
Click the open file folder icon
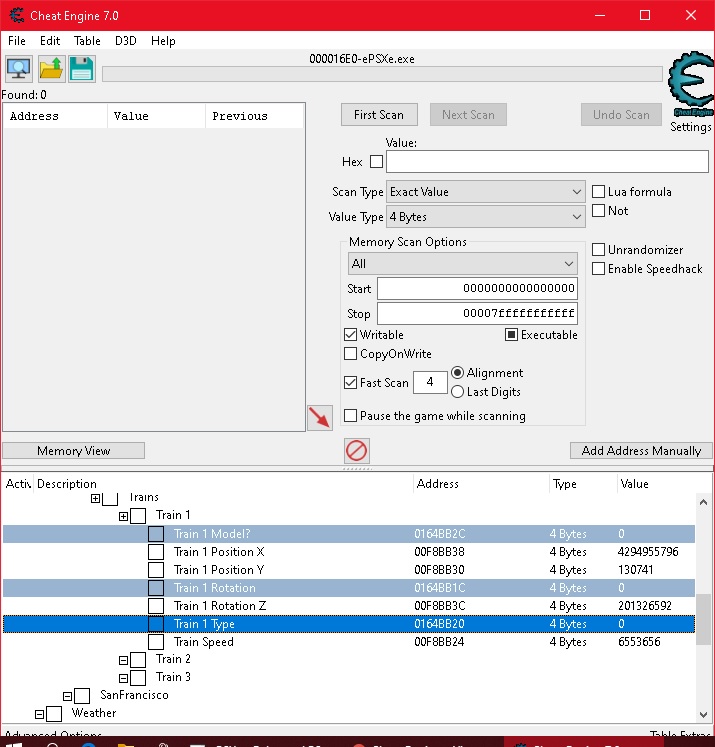coord(50,69)
